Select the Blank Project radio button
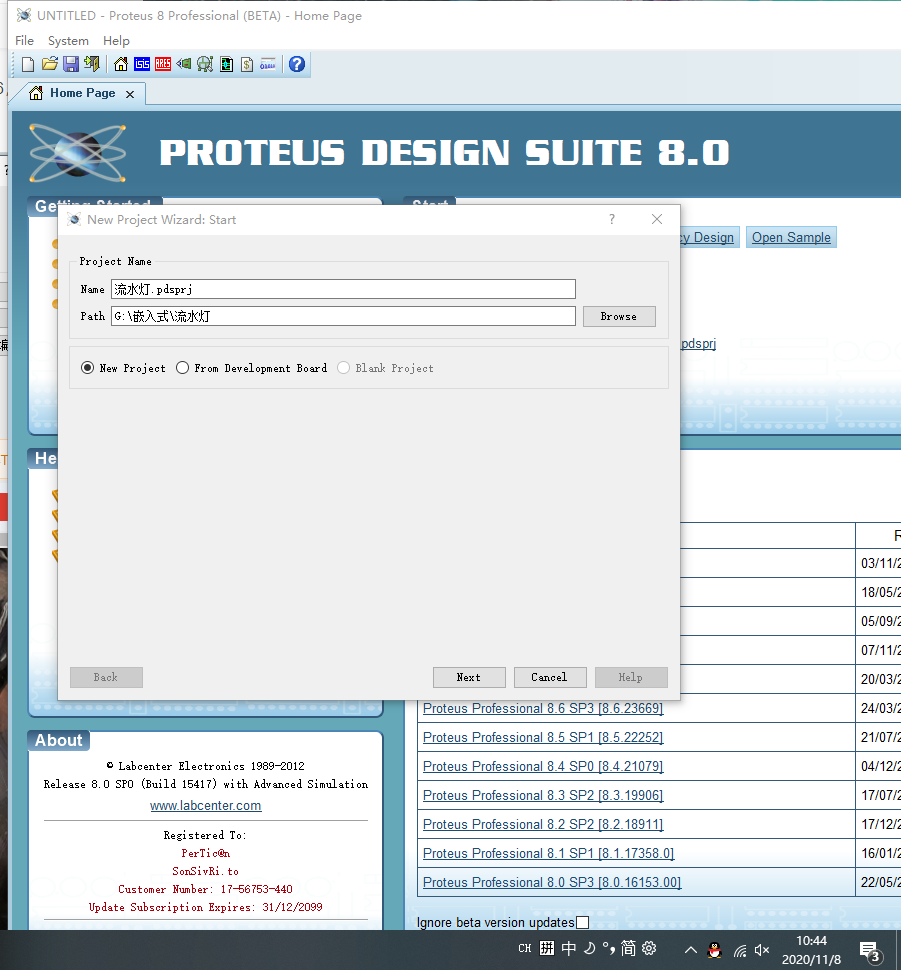This screenshot has height=970, width=901. (x=343, y=368)
